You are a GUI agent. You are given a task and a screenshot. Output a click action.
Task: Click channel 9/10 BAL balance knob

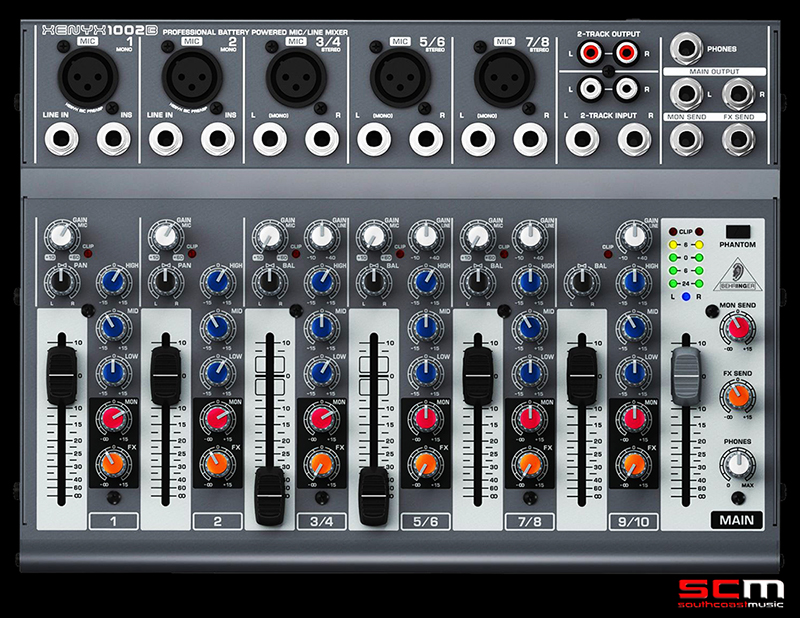pyautogui.click(x=582, y=282)
